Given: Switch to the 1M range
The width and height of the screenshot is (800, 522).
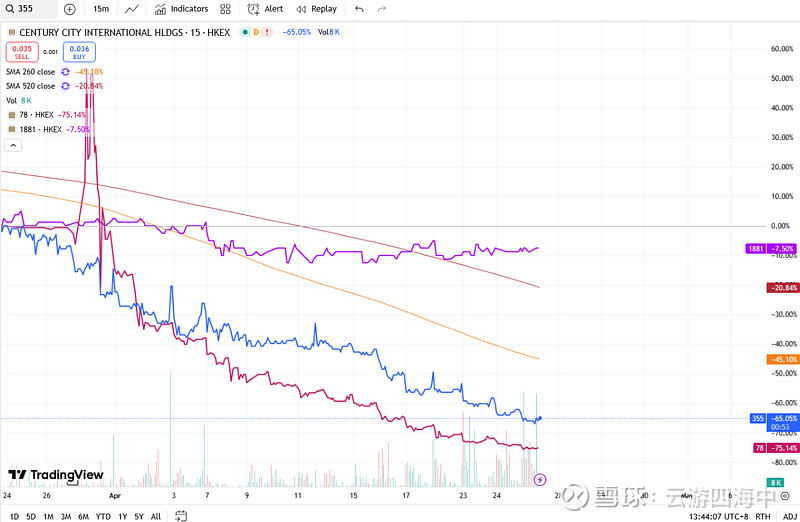Looking at the screenshot, I should pyautogui.click(x=48, y=516).
